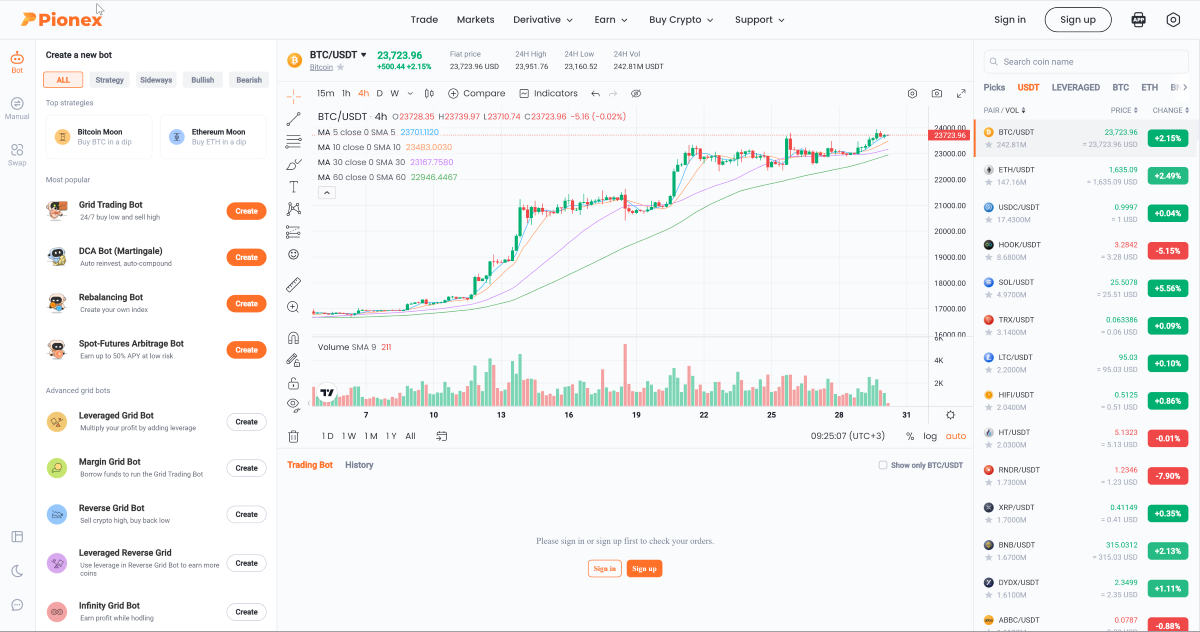Select the crosshair cursor tool

(293, 96)
